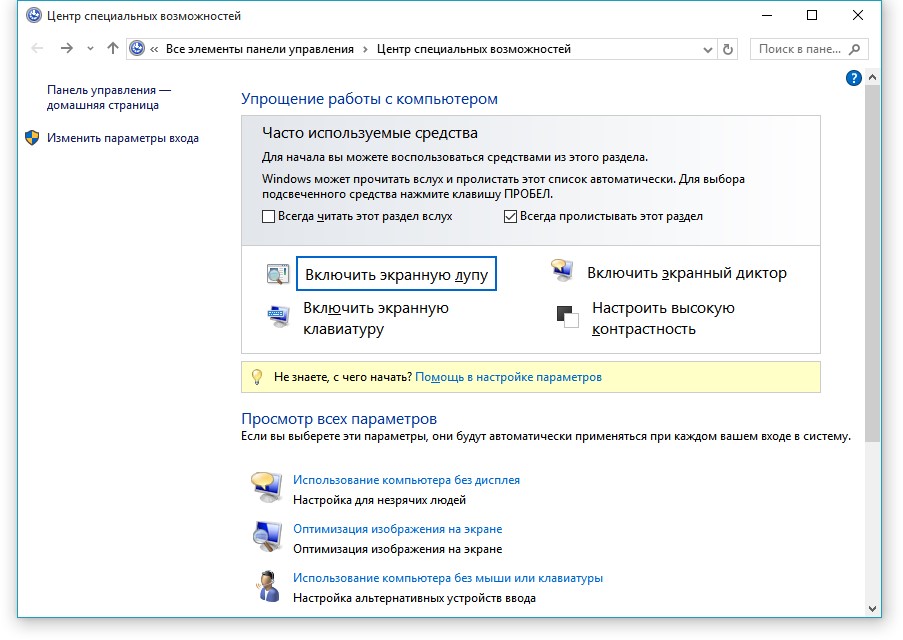Click the icon for use without mouse or keyboard
The height and width of the screenshot is (640, 903).
(x=267, y=586)
